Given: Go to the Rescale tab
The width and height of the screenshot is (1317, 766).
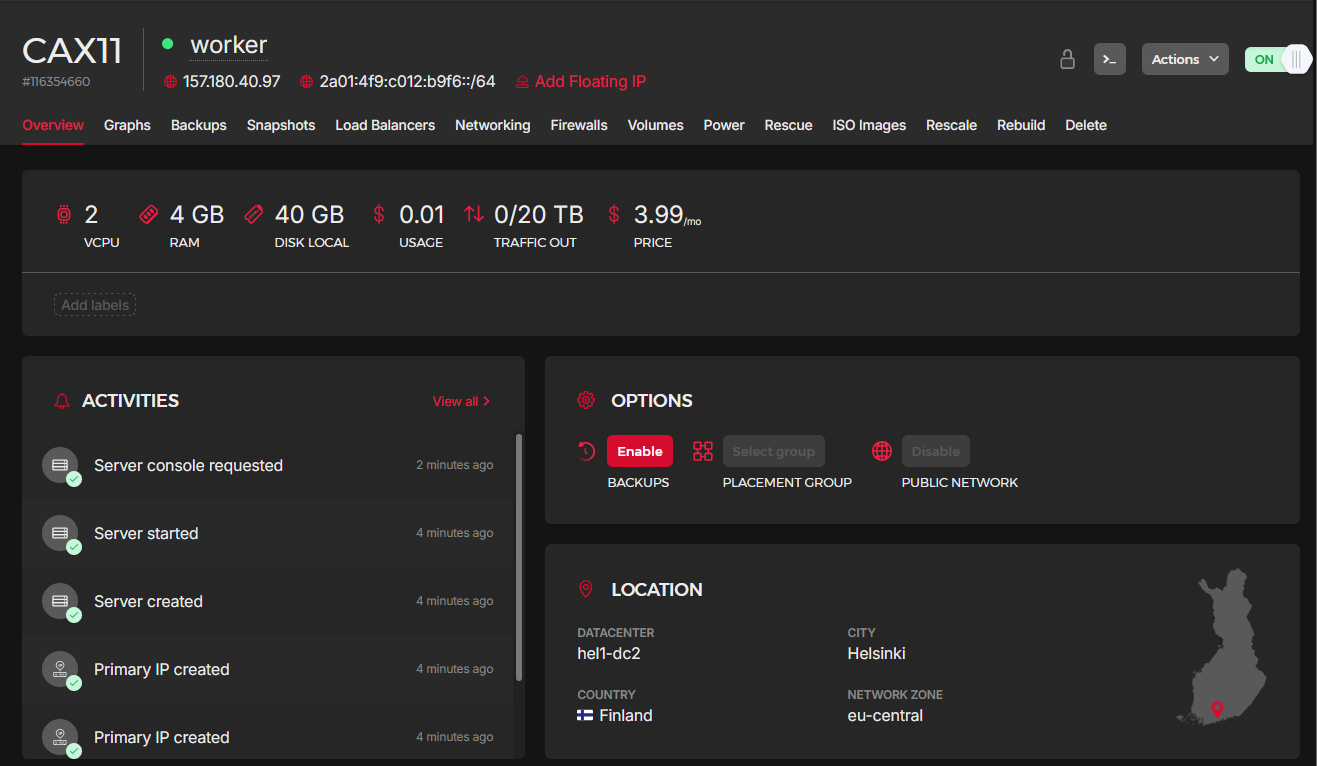Looking at the screenshot, I should [951, 125].
